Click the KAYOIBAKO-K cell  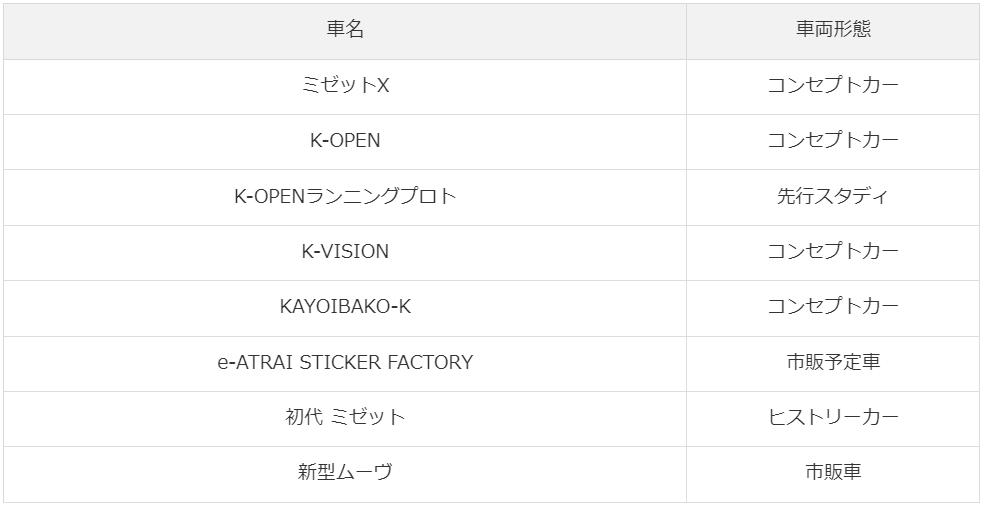pyautogui.click(x=344, y=308)
